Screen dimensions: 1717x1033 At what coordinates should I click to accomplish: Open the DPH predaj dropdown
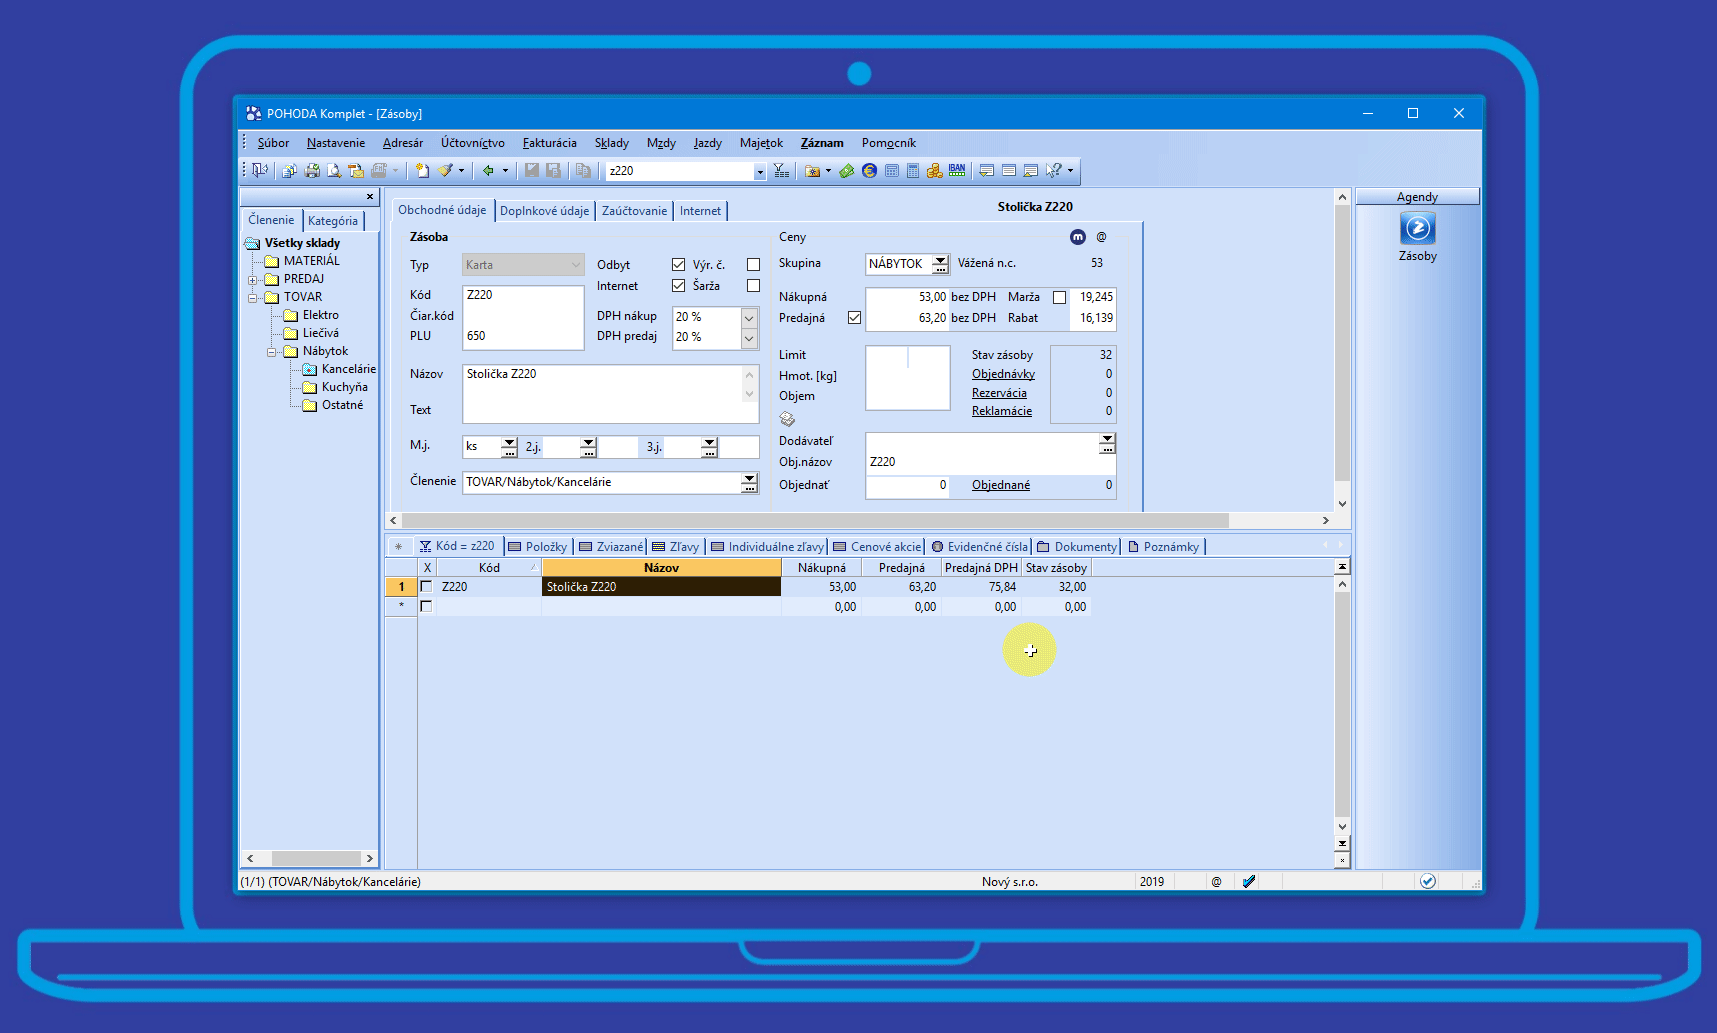(749, 338)
